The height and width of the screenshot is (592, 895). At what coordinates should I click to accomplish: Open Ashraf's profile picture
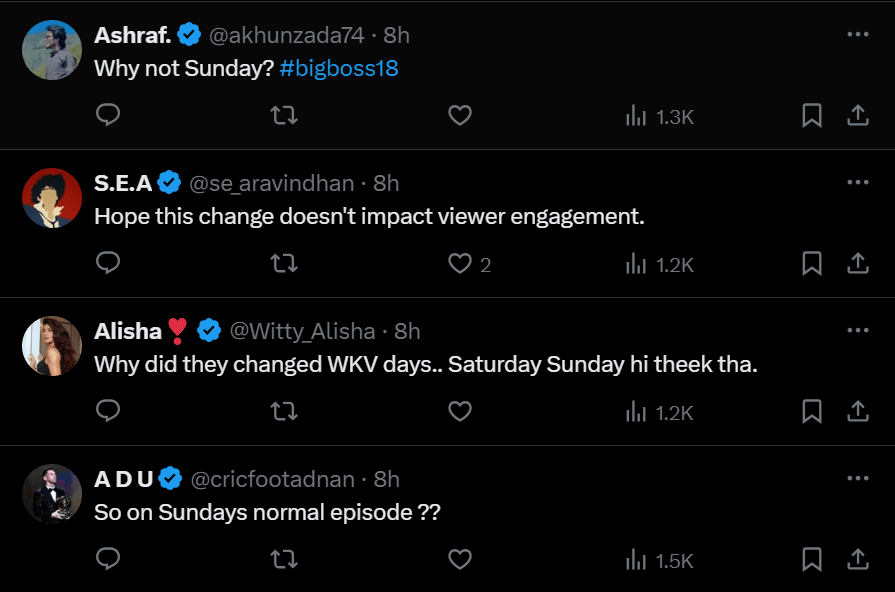tap(52, 50)
